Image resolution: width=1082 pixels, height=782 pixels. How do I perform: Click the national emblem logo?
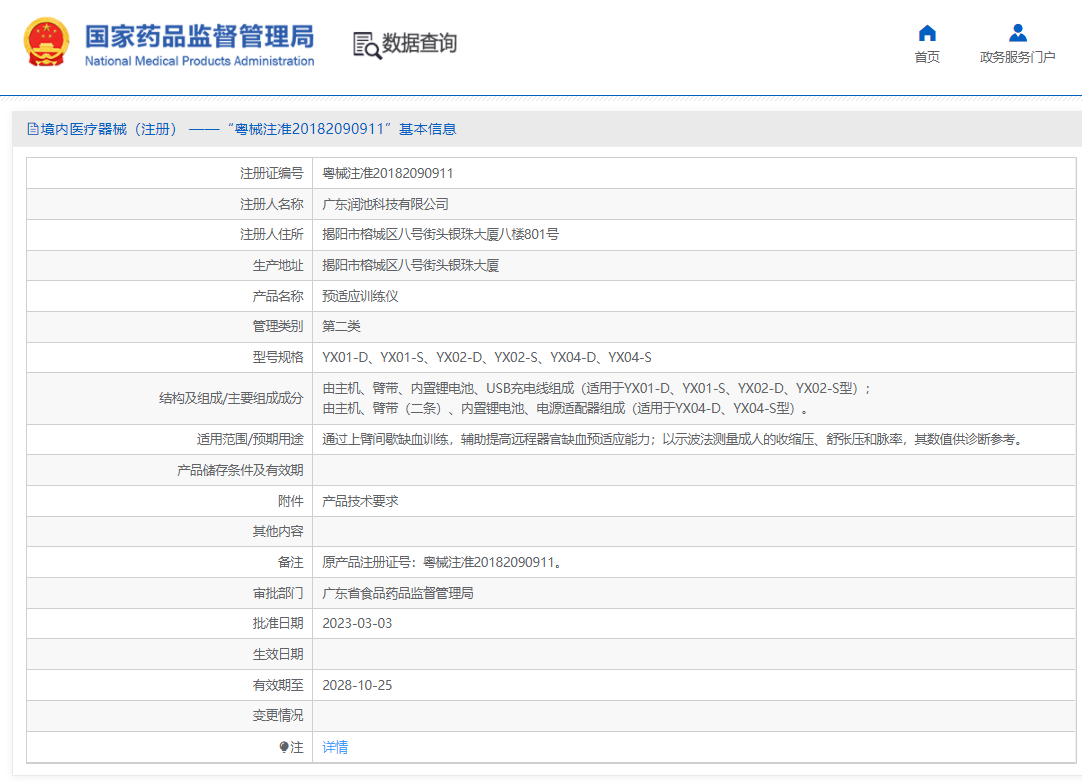click(x=46, y=42)
